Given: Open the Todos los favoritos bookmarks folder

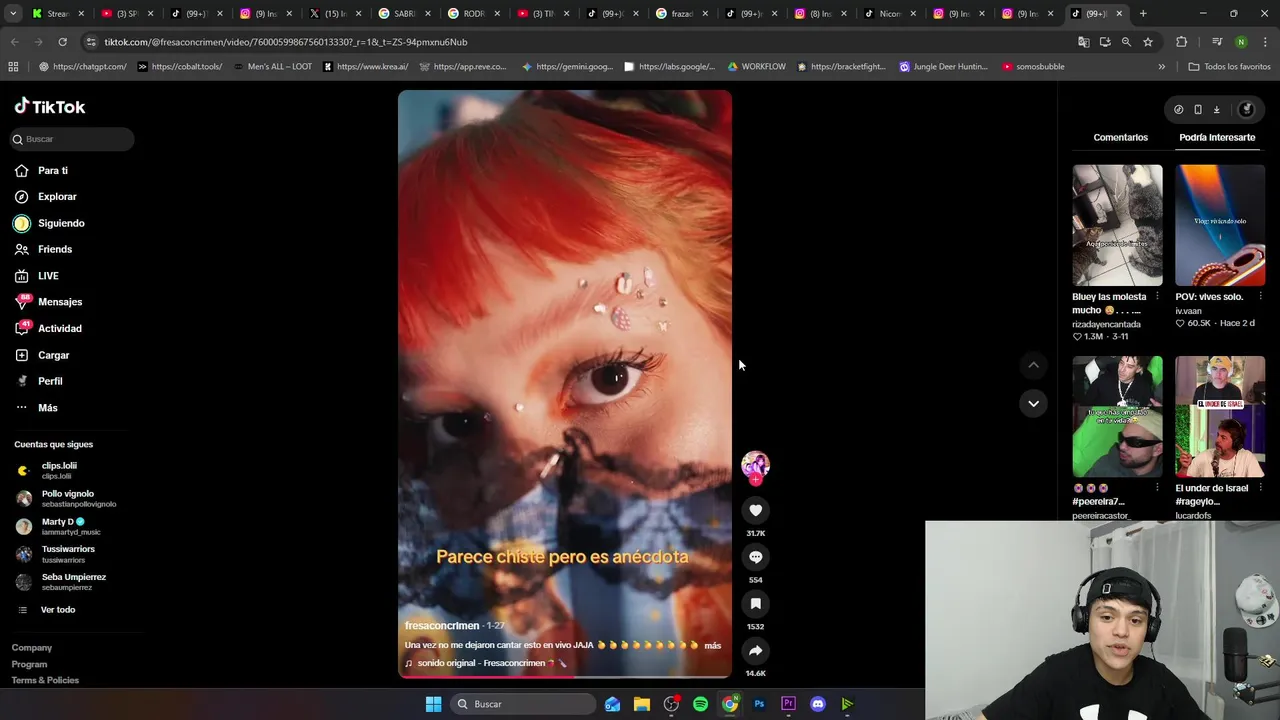Looking at the screenshot, I should [1229, 67].
